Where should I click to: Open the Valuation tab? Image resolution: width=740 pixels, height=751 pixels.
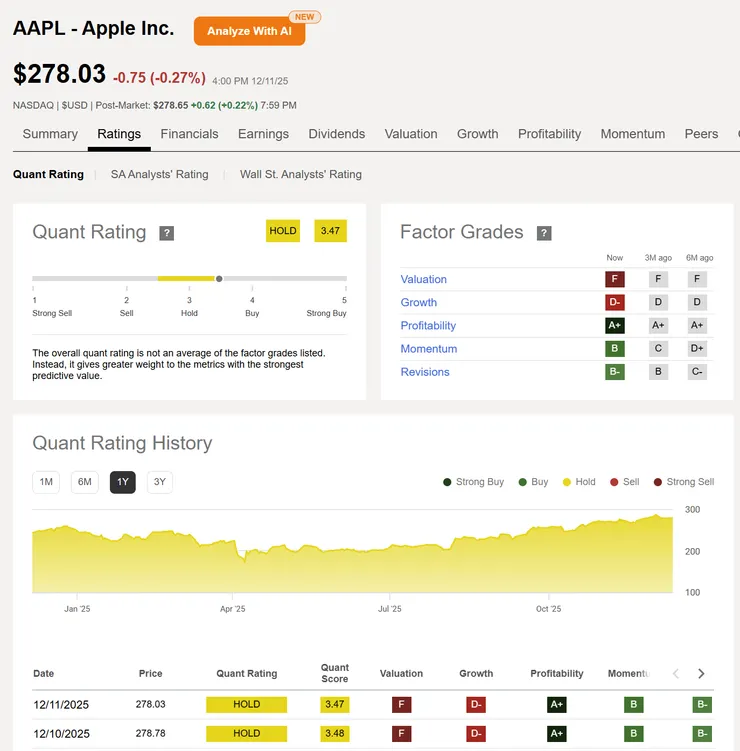[411, 134]
